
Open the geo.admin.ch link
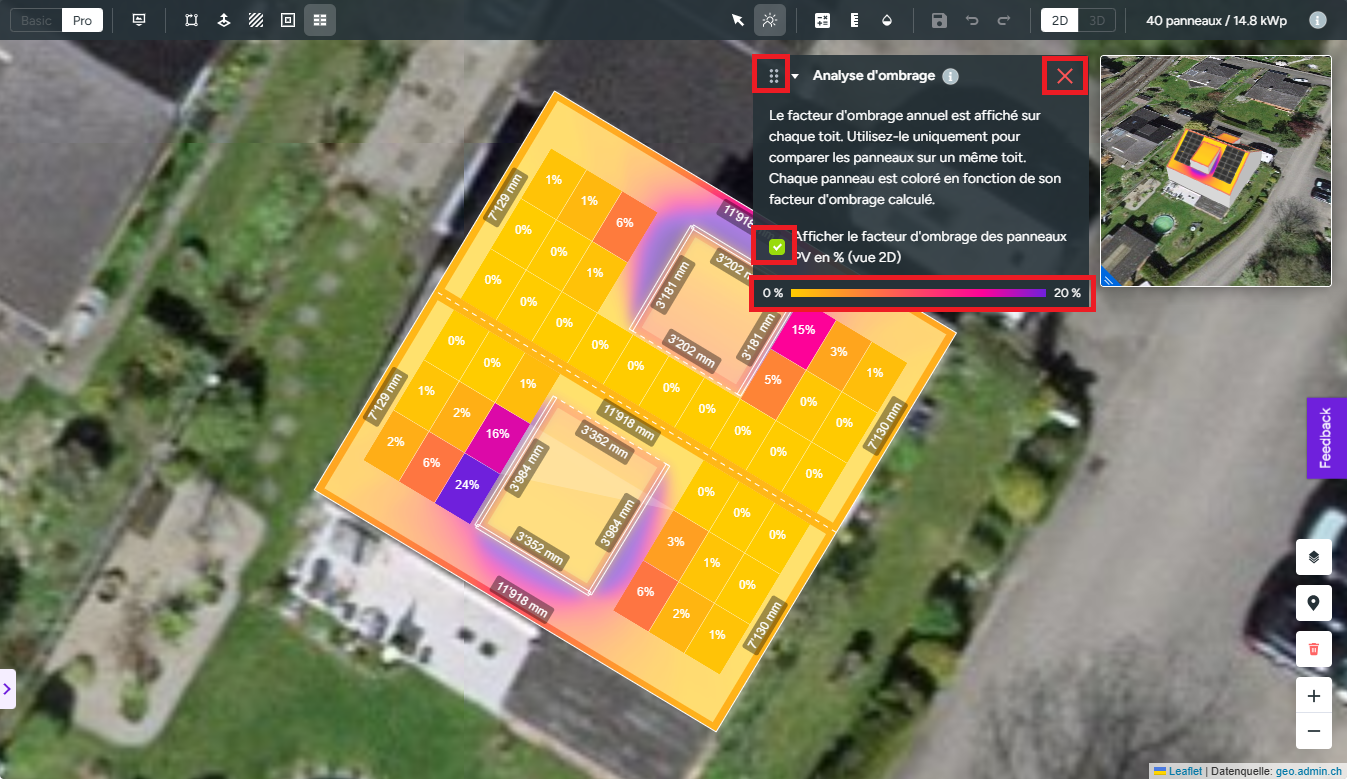pos(1309,771)
